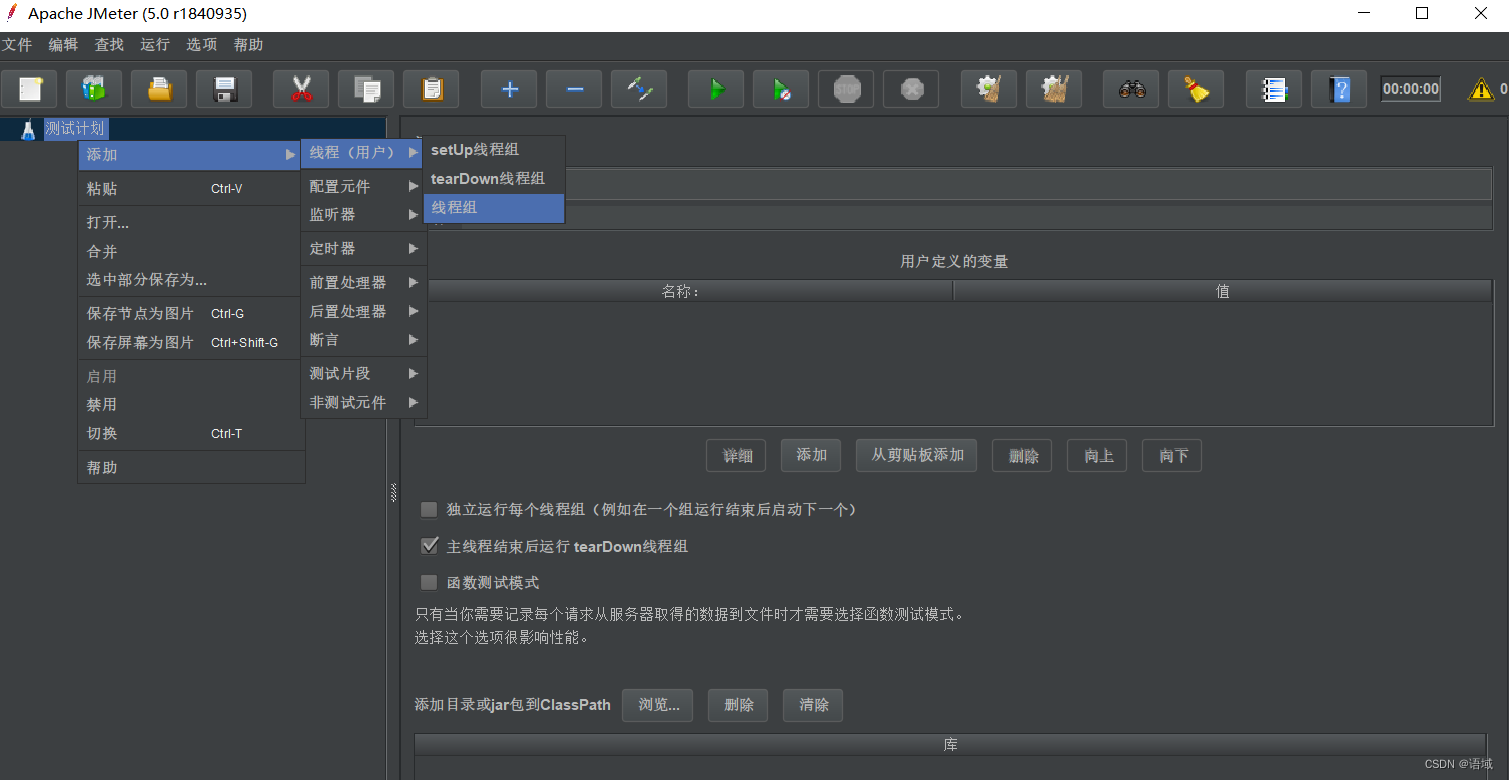Viewport: 1509px width, 780px height.
Task: Click the Save floppy disk icon
Action: (224, 89)
